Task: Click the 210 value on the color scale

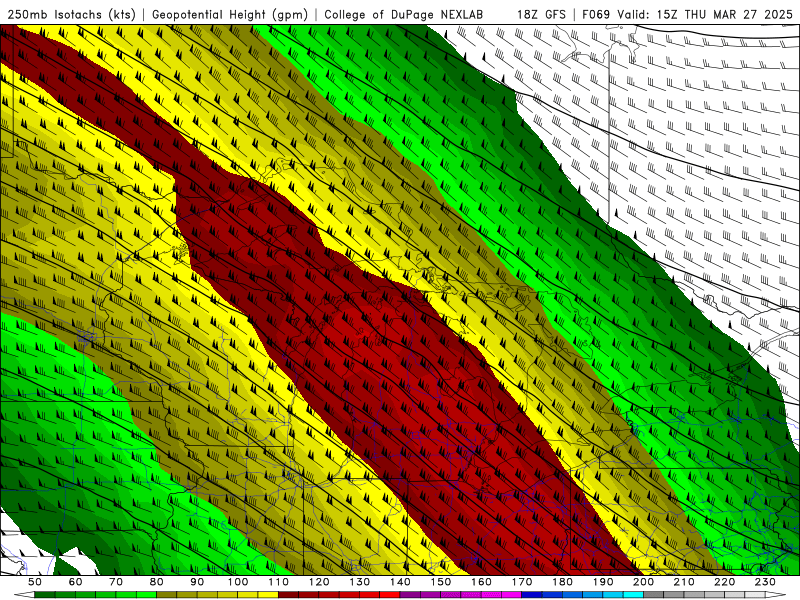Action: tap(684, 582)
